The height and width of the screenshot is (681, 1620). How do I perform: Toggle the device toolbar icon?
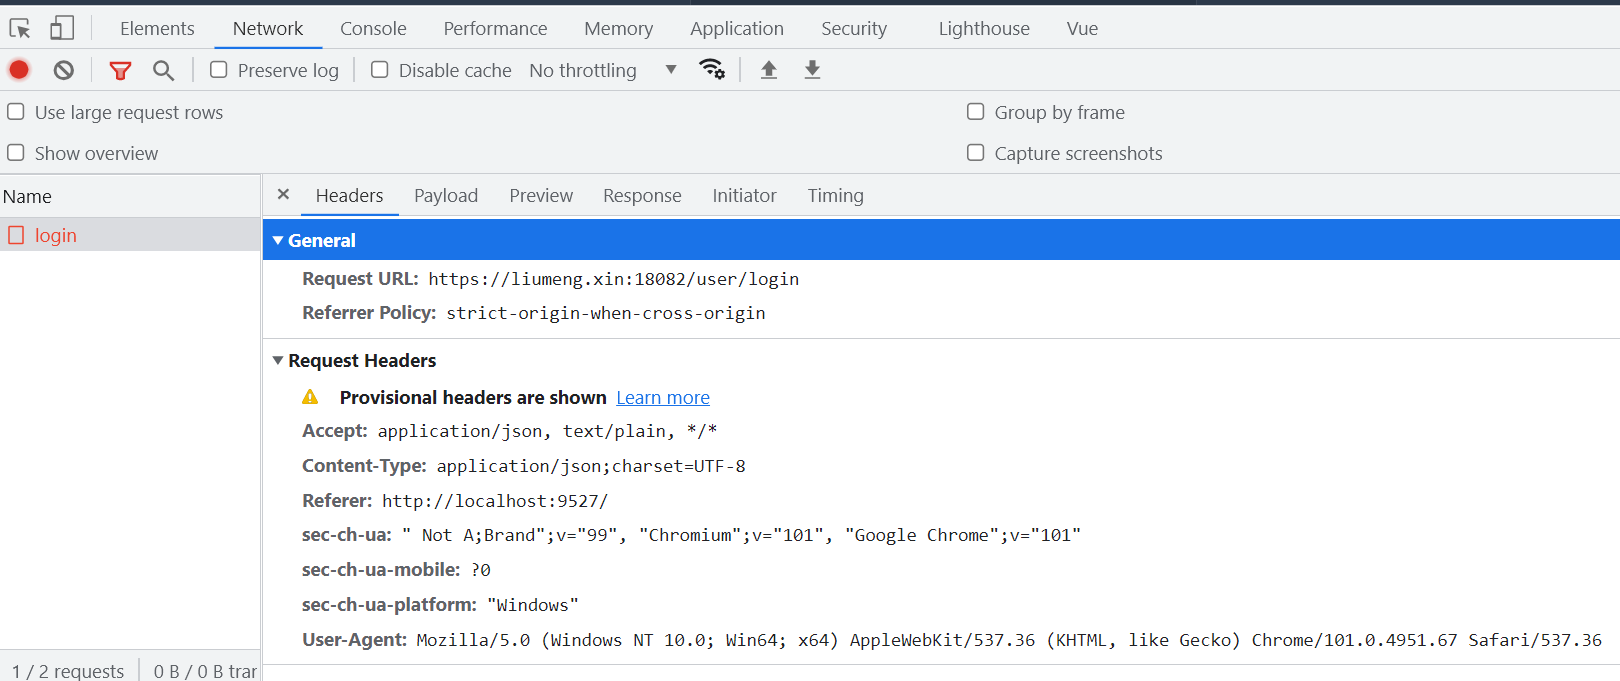coord(62,28)
